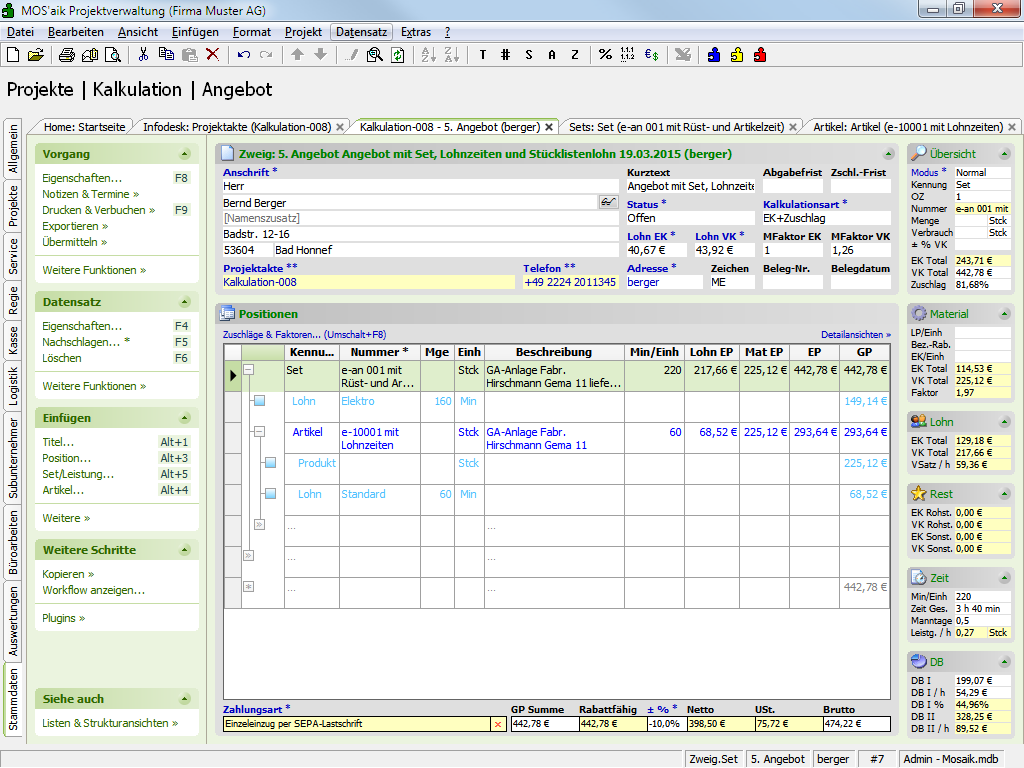This screenshot has height=768, width=1024.
Task: Click the Print toolbar icon
Action: coord(67,55)
